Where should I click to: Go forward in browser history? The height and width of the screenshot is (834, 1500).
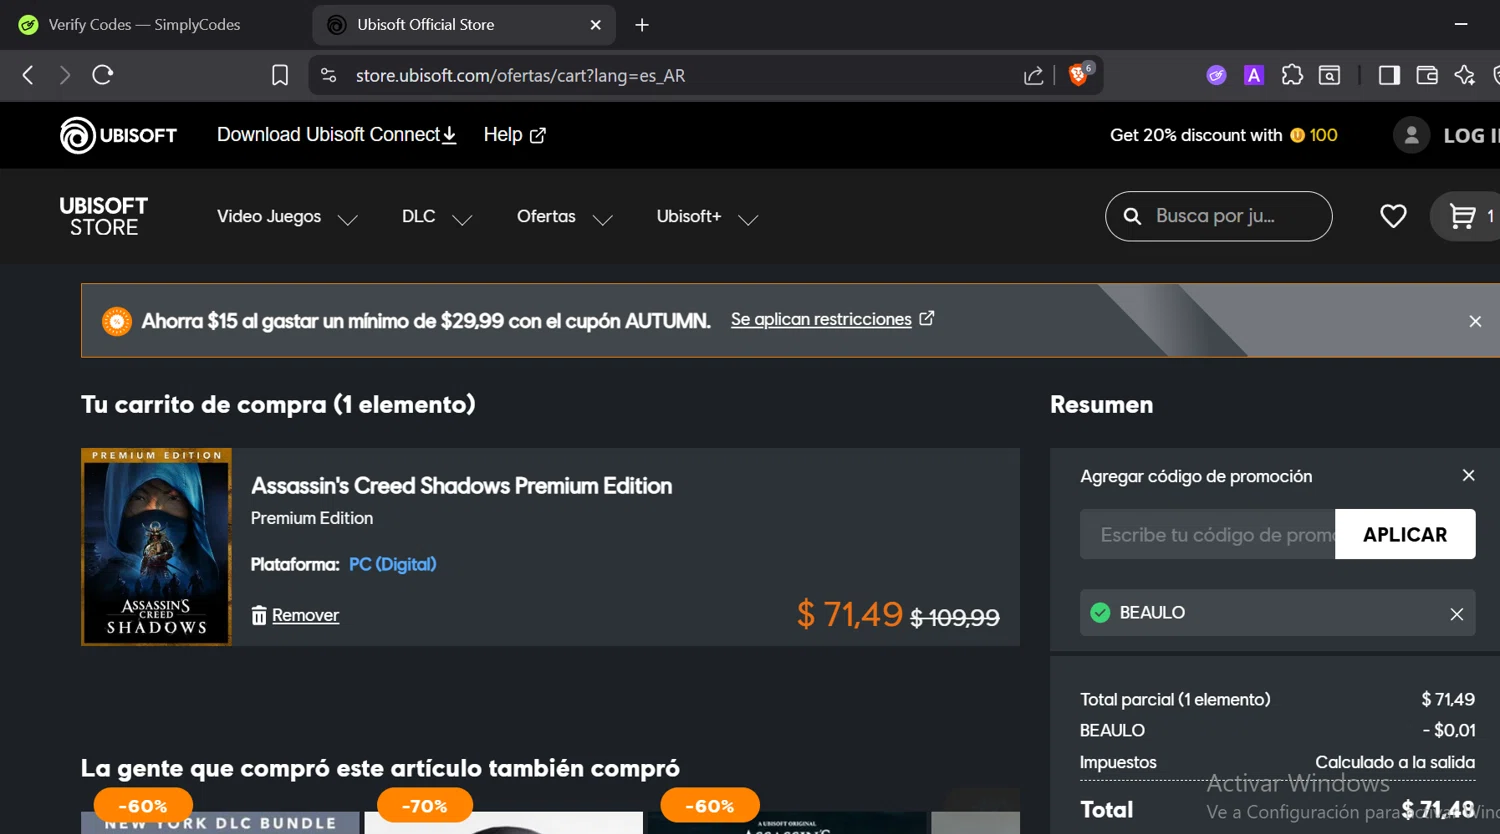(x=65, y=75)
